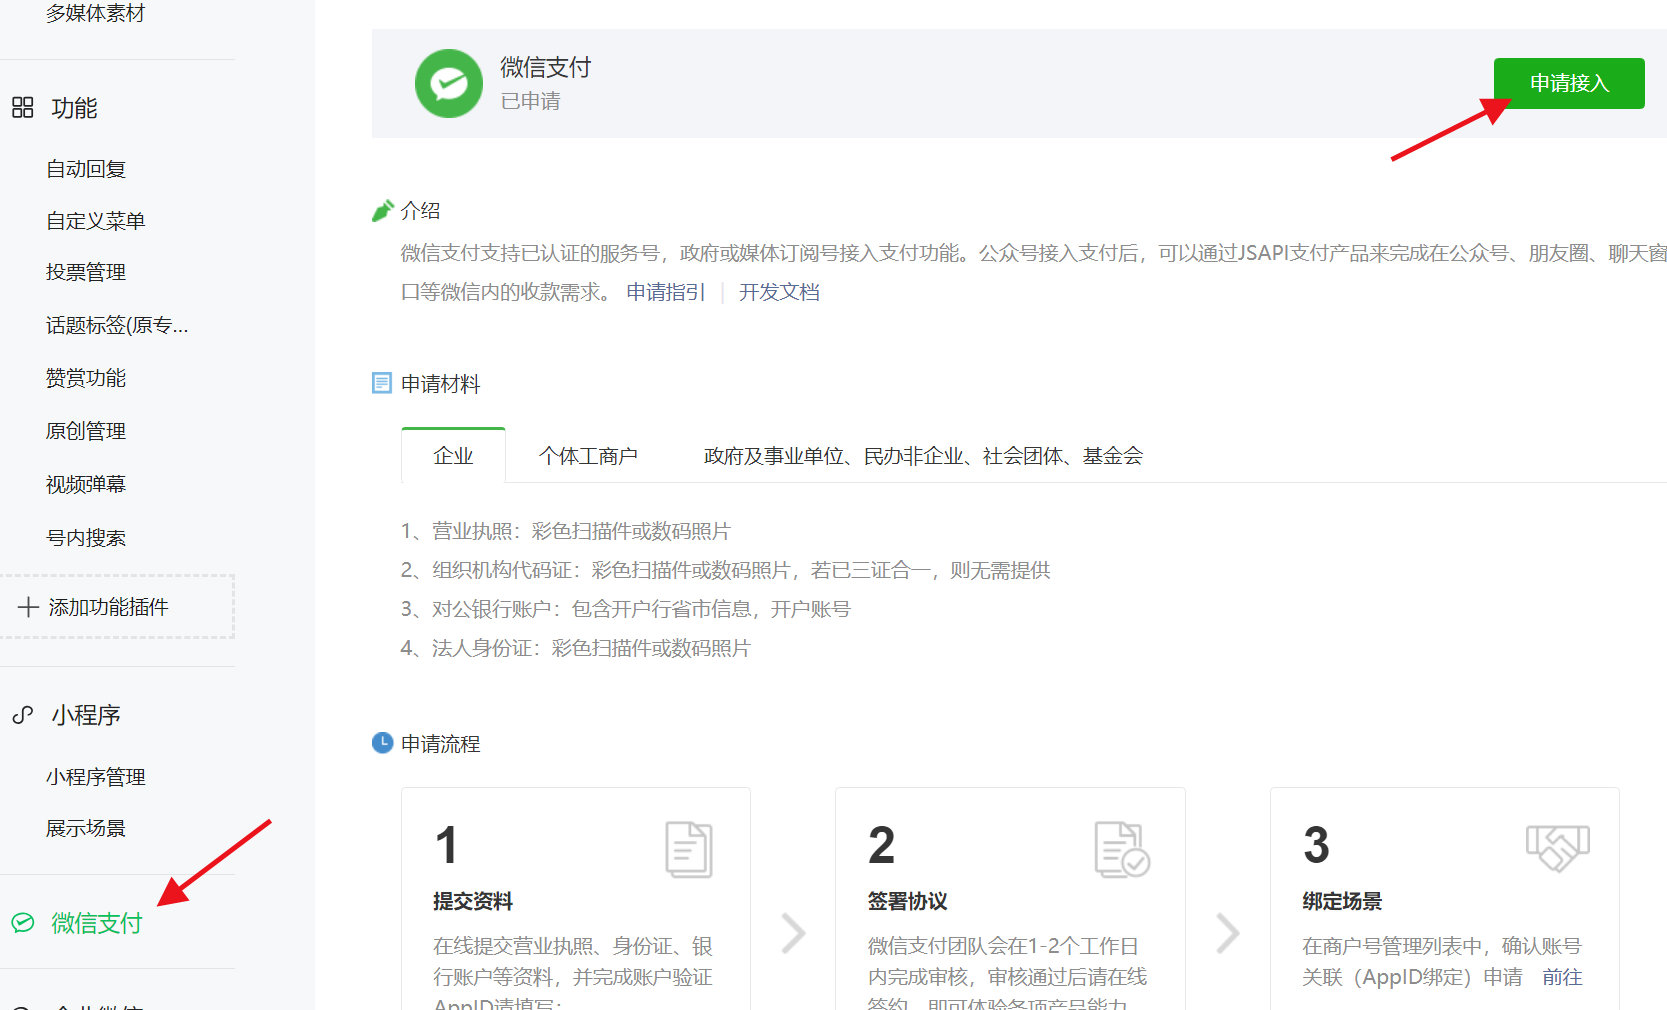Open 原创管理 in the sidebar
This screenshot has width=1667, height=1010.
coord(86,431)
